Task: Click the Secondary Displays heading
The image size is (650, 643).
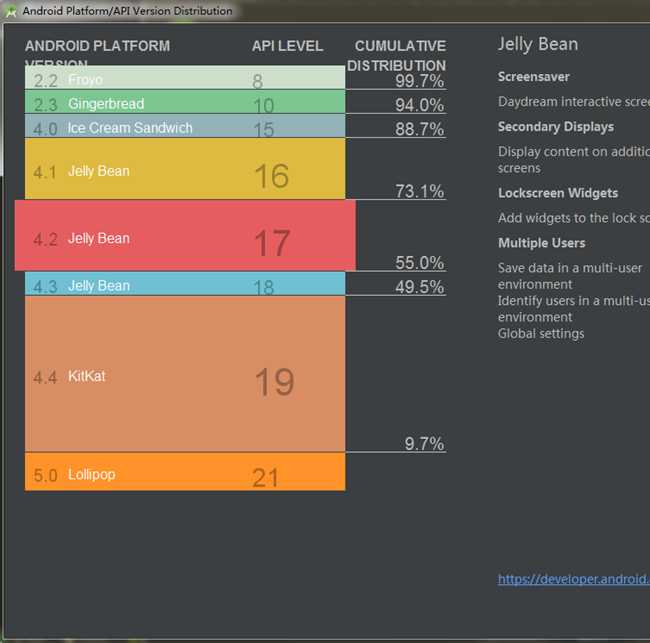Action: (556, 127)
